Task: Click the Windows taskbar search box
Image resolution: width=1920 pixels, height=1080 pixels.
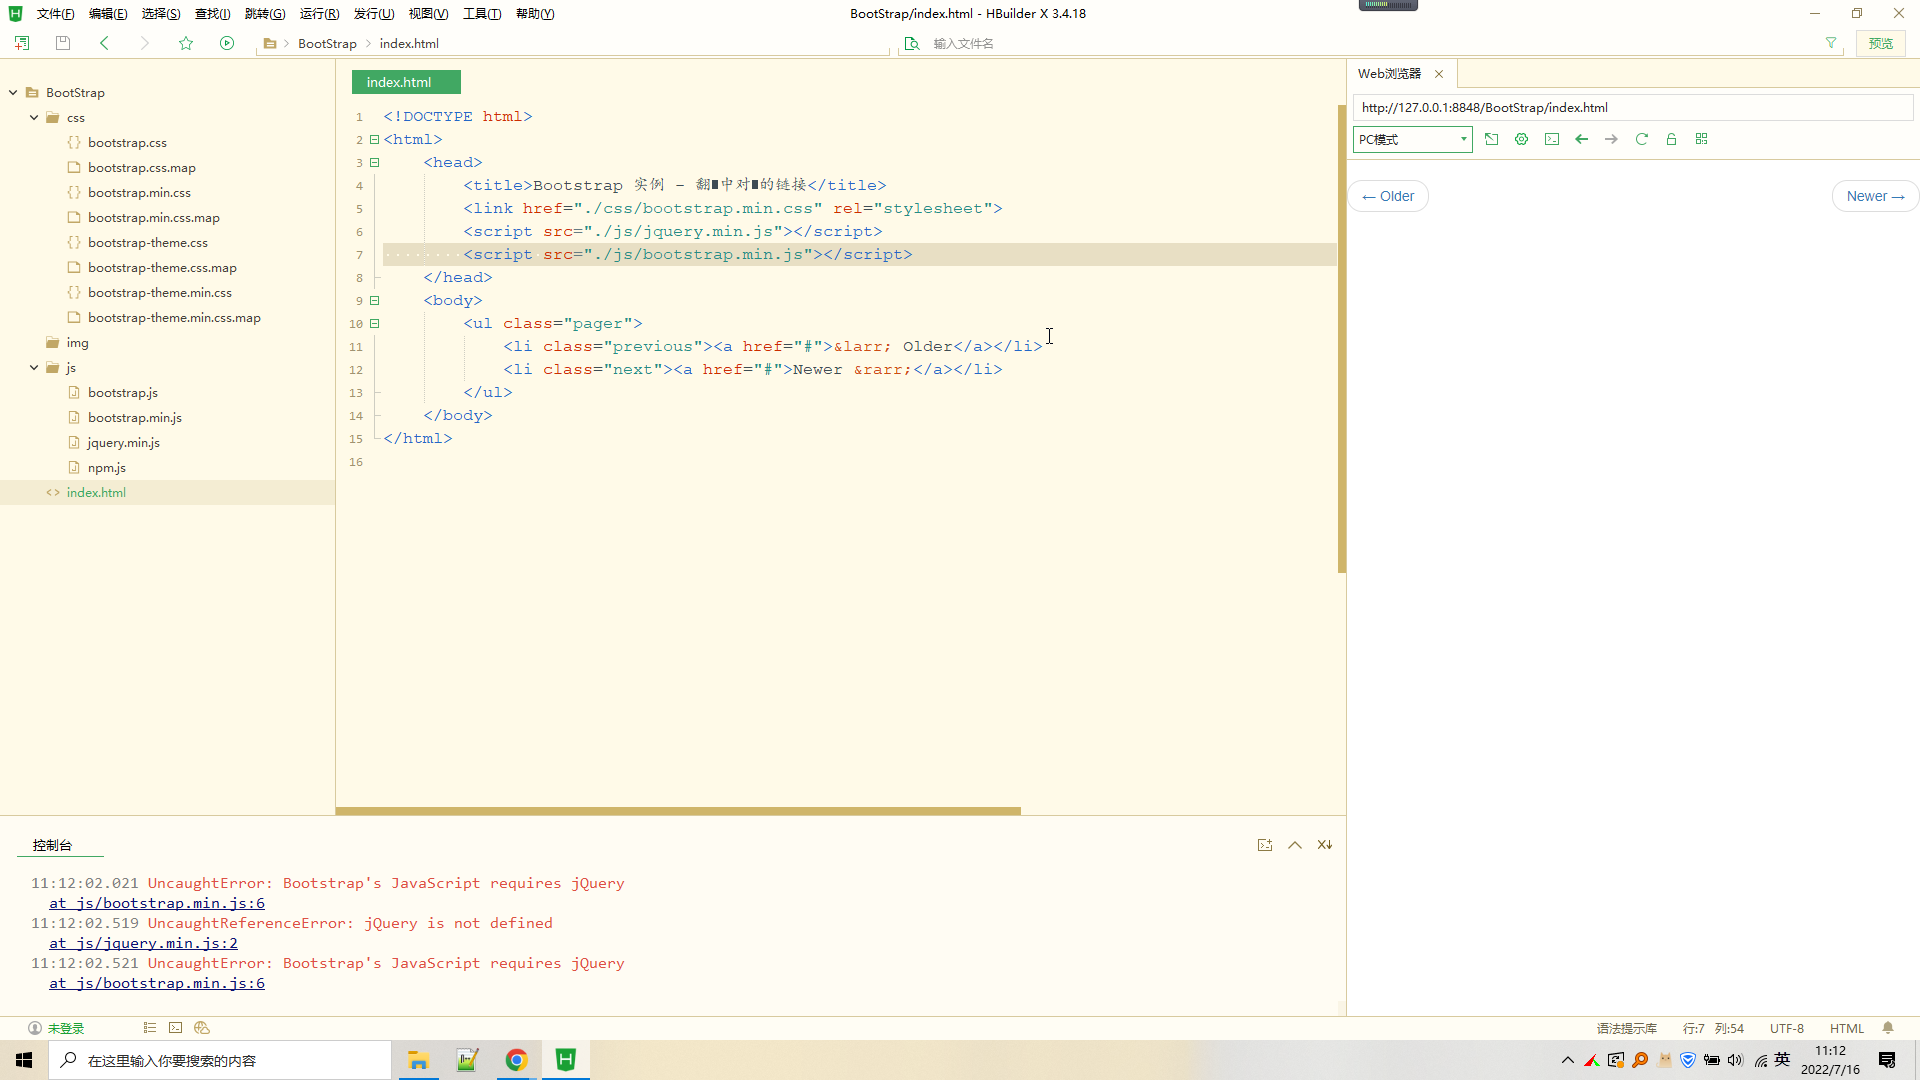Action: pyautogui.click(x=220, y=1060)
